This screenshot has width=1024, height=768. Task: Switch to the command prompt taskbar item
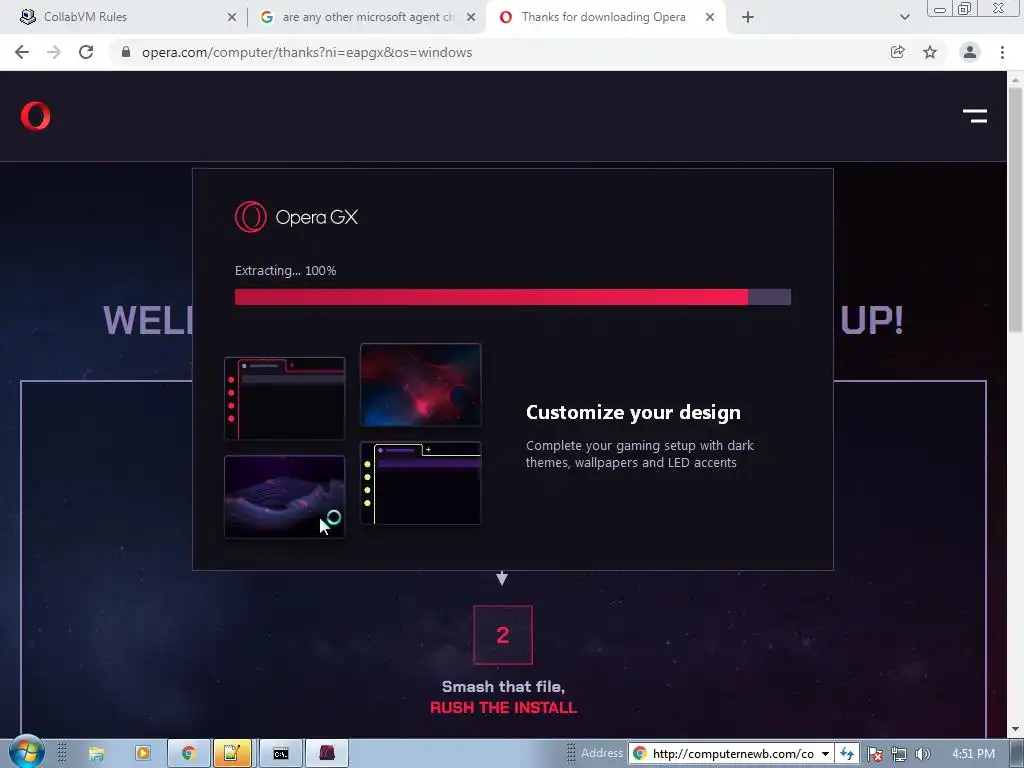281,754
